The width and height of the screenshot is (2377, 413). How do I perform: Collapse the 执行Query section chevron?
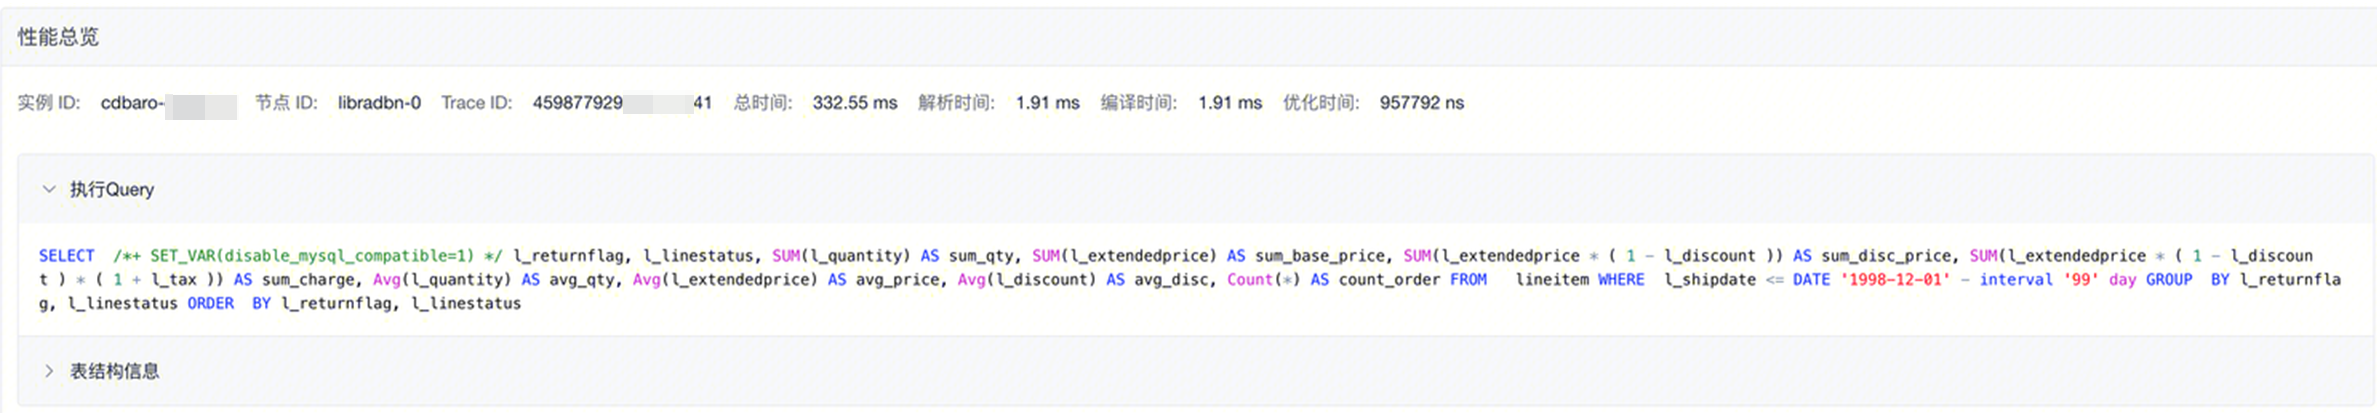[x=48, y=189]
